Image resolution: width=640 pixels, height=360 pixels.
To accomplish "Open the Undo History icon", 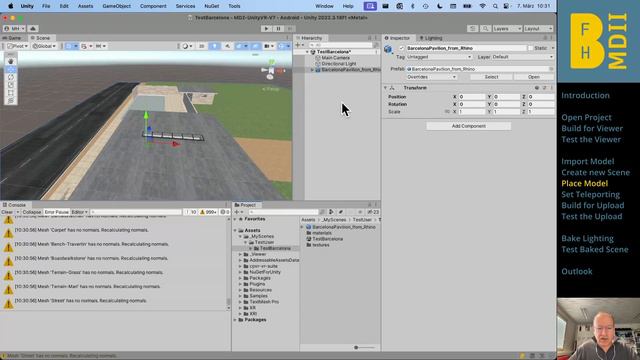I will [x=473, y=29].
